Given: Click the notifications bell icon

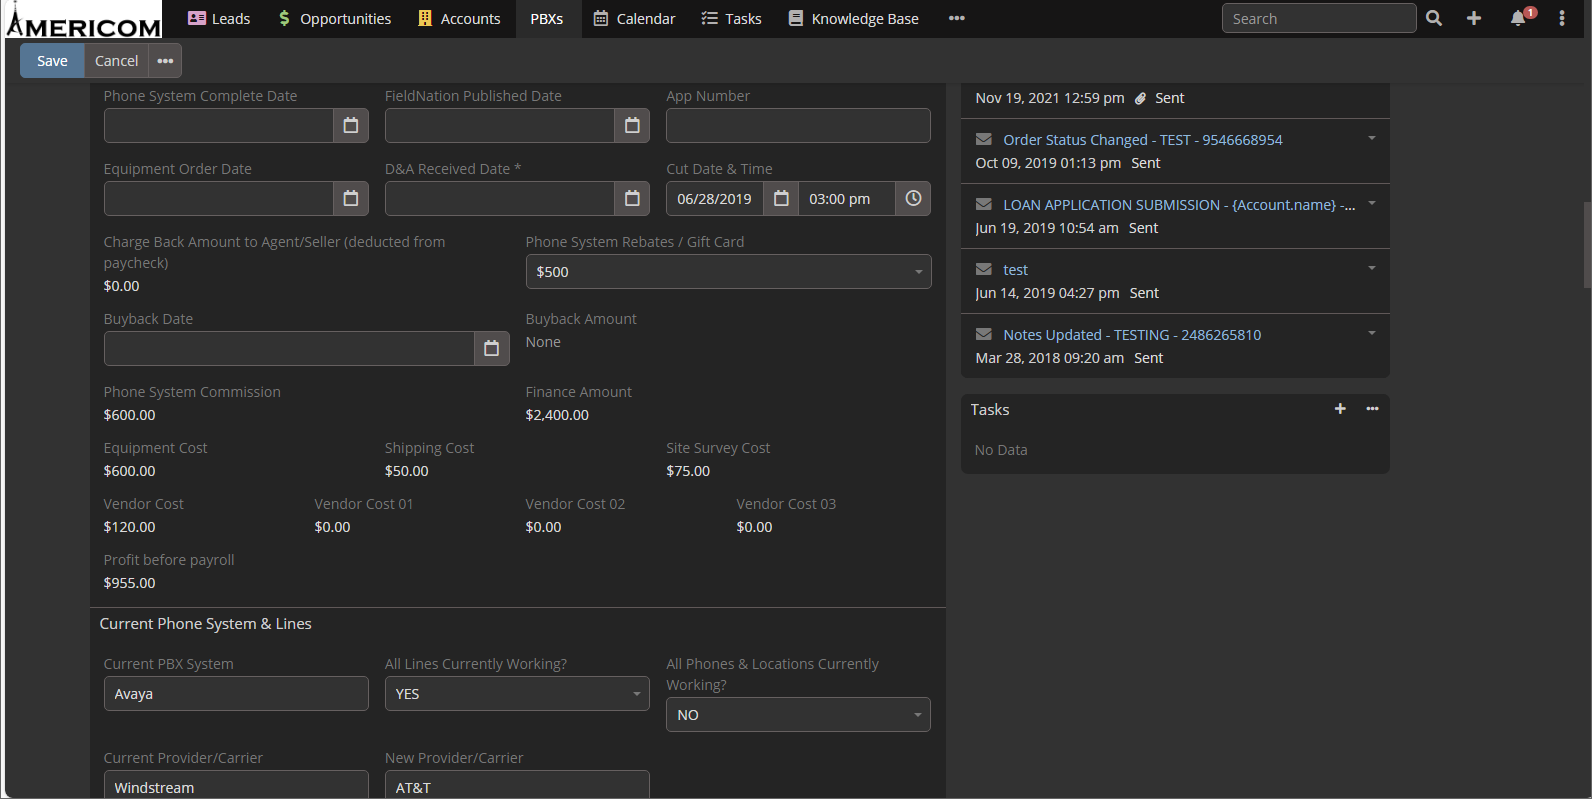Looking at the screenshot, I should (1518, 19).
